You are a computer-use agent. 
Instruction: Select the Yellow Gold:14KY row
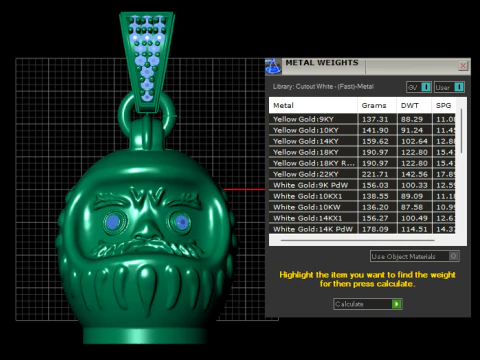(x=362, y=141)
